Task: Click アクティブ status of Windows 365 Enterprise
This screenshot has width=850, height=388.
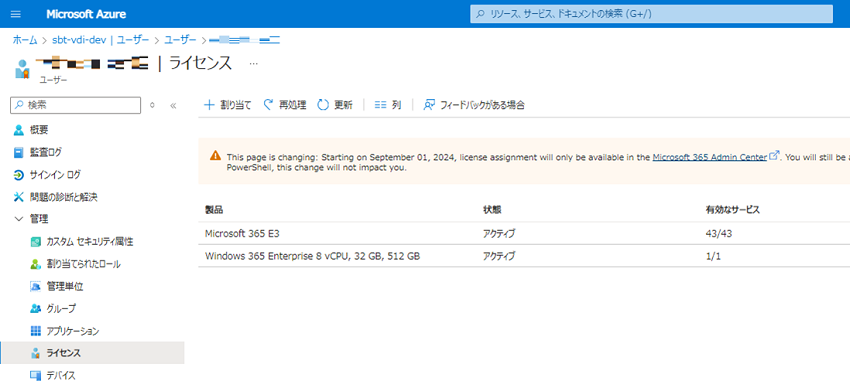Action: click(499, 256)
